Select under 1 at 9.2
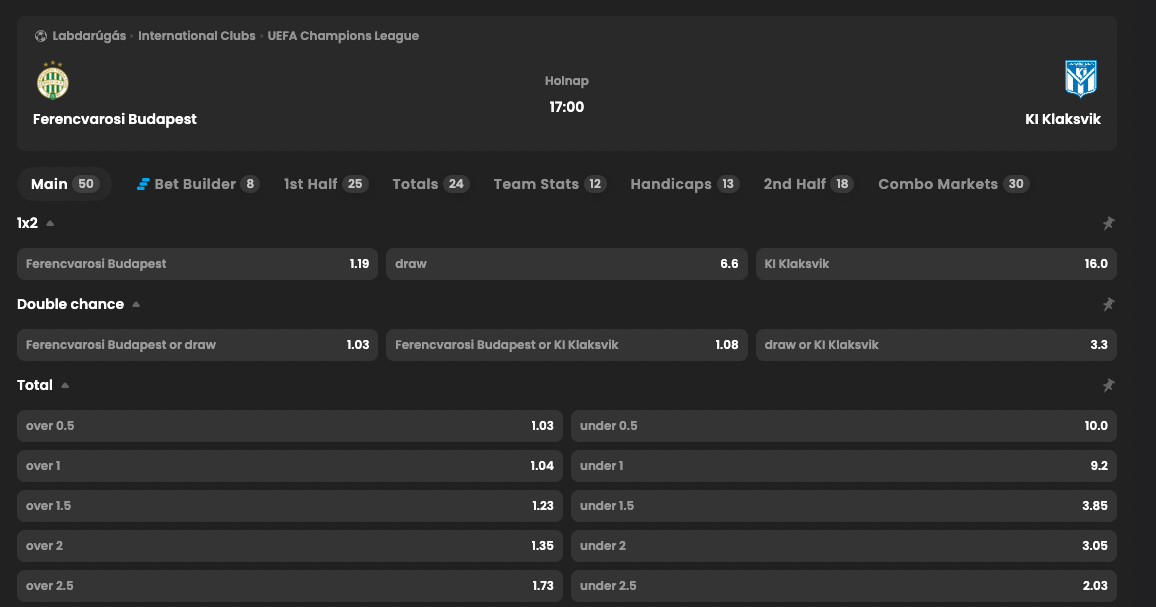 (844, 466)
